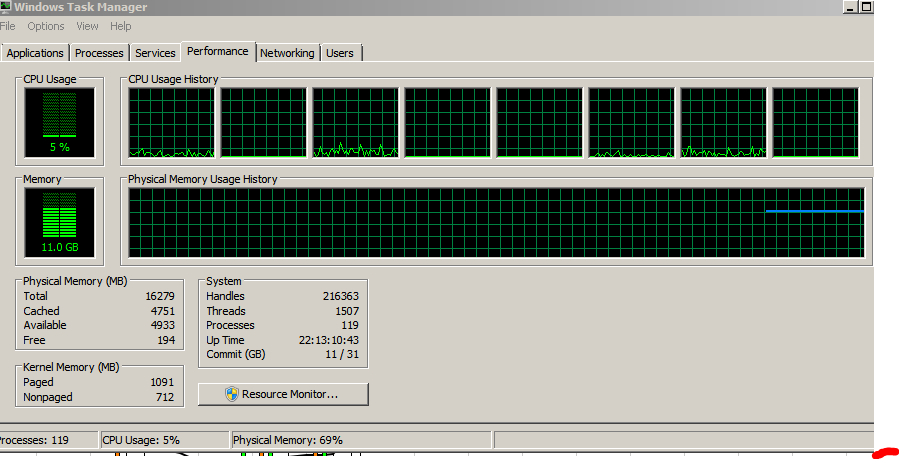Switch to the Users tab
The image size is (899, 459).
340,53
